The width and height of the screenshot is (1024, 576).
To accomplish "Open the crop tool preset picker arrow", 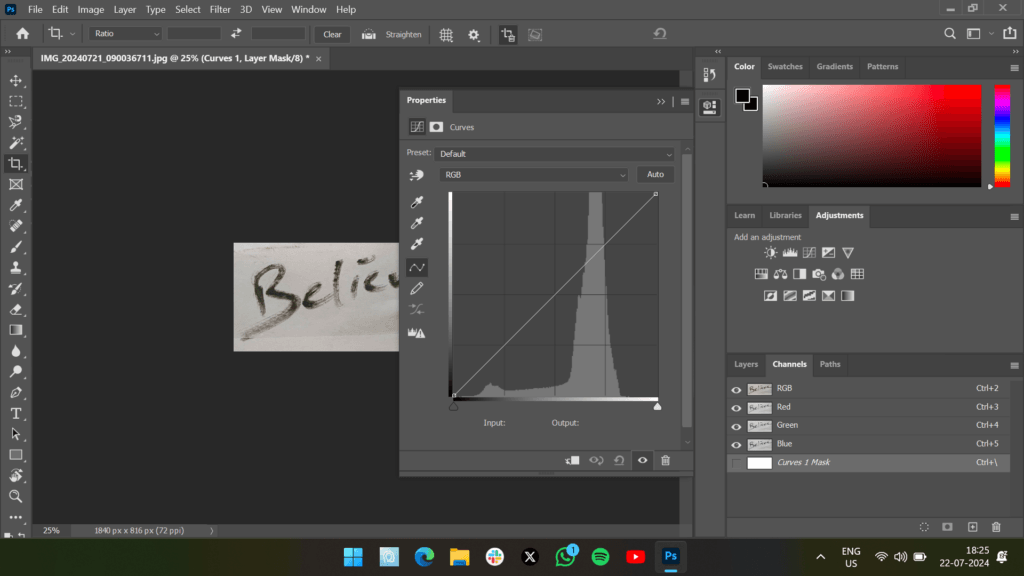I will [x=72, y=34].
